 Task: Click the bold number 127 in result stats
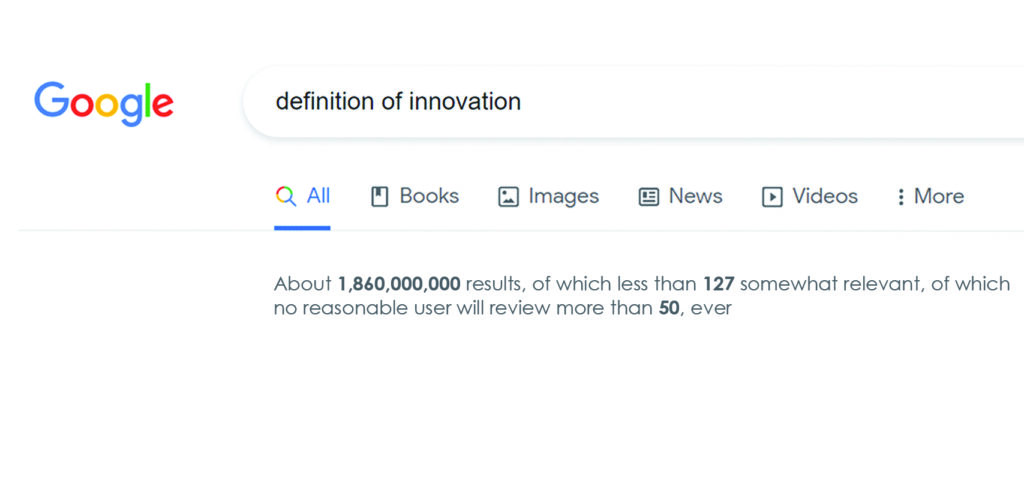[719, 284]
